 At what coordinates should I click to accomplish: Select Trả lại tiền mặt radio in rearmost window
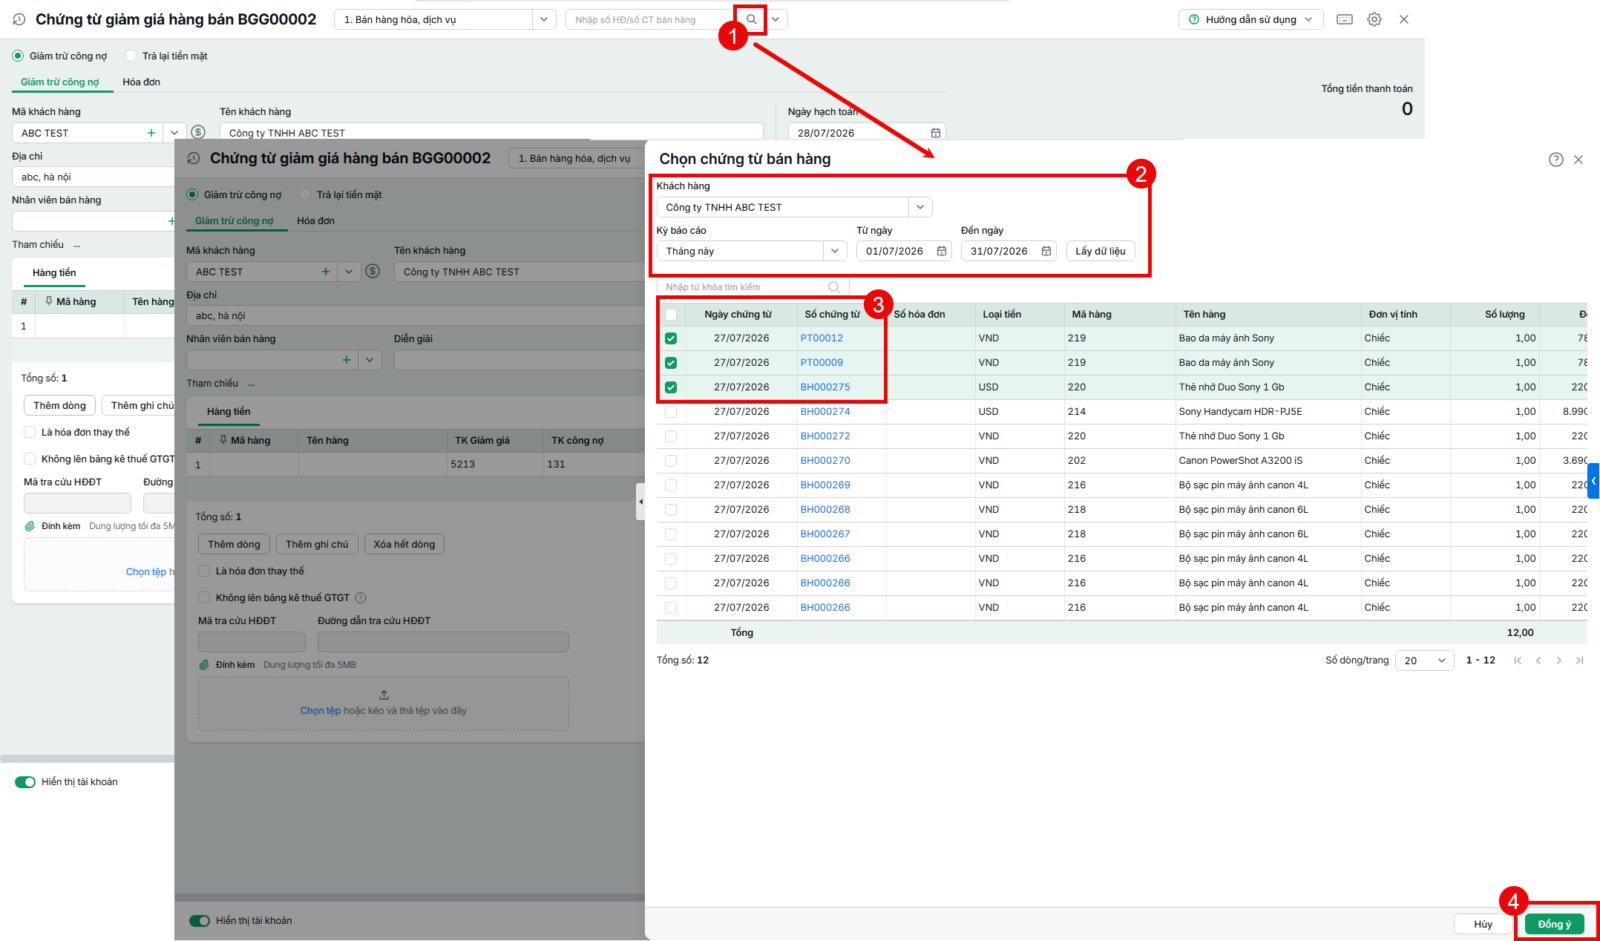(130, 56)
